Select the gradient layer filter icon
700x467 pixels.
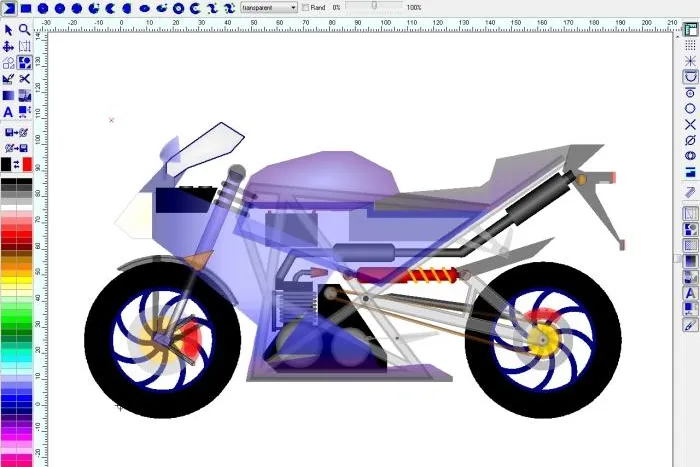690,261
